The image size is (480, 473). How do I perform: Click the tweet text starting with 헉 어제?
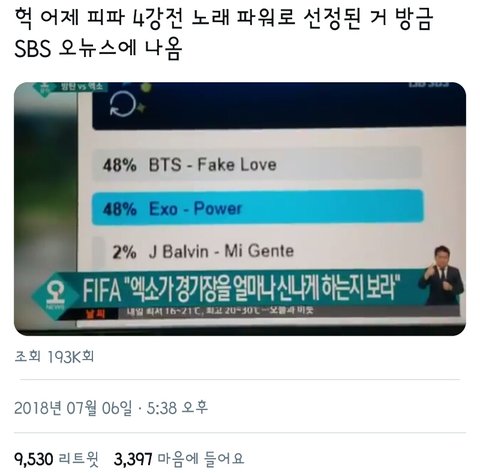pos(224,33)
